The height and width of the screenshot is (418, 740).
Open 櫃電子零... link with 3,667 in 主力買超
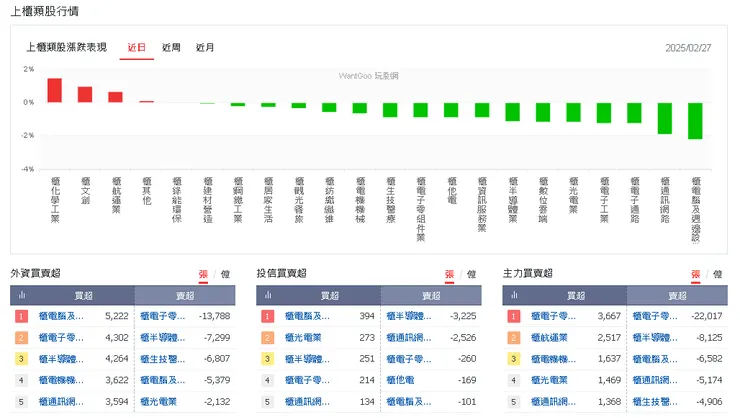(x=554, y=316)
